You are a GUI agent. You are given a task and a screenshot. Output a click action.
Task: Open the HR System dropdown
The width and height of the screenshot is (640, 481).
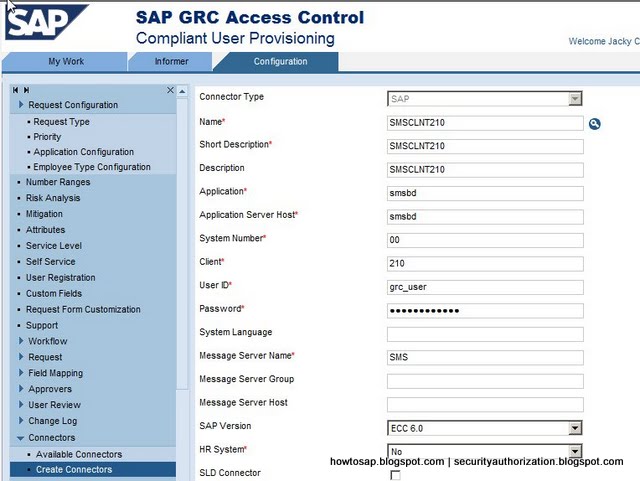tap(575, 451)
